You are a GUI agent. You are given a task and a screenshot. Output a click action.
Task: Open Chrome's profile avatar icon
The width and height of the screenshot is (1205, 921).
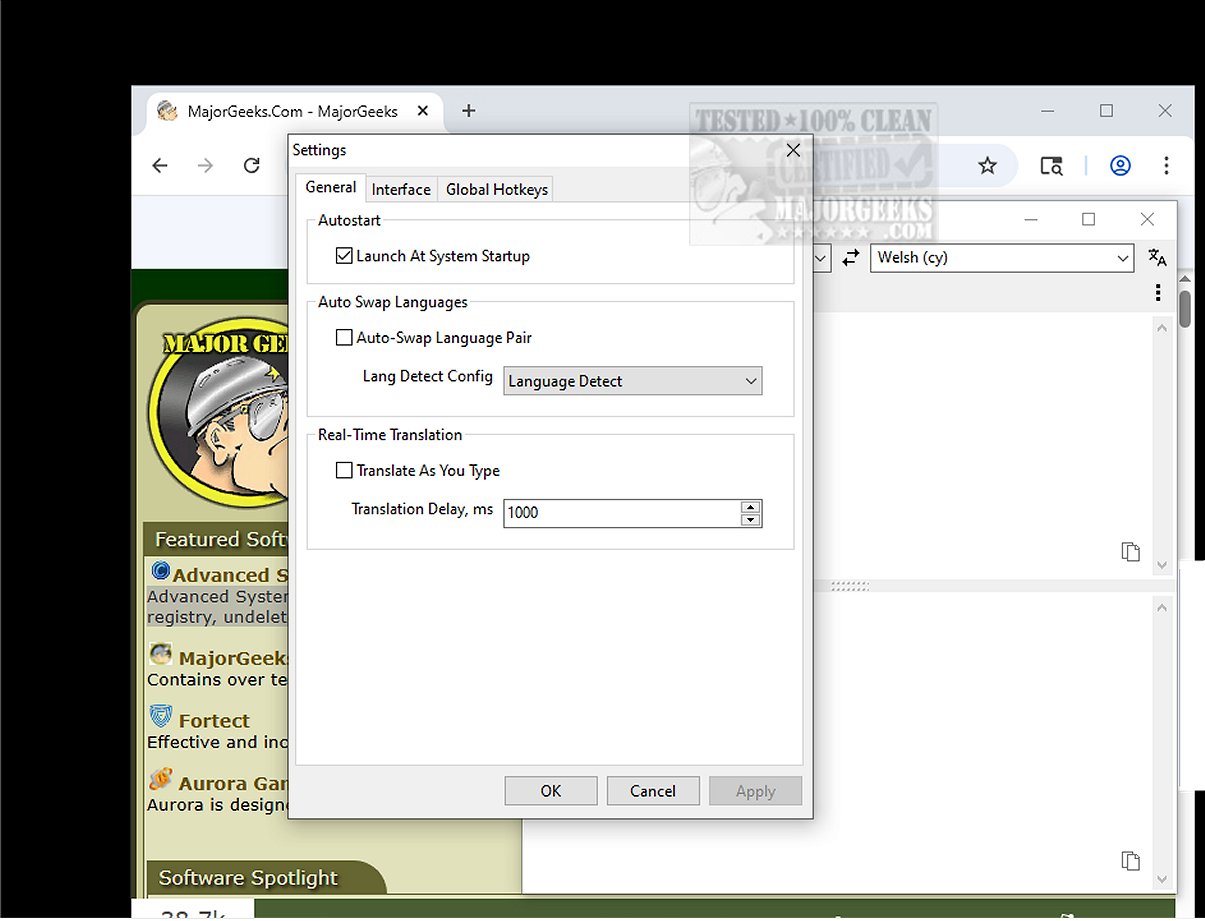click(1120, 166)
